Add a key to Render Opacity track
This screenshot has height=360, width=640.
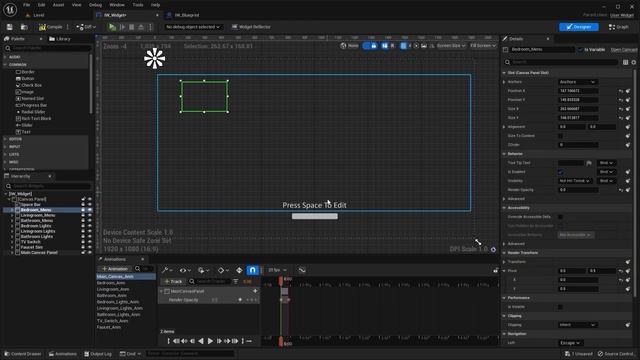[240, 300]
